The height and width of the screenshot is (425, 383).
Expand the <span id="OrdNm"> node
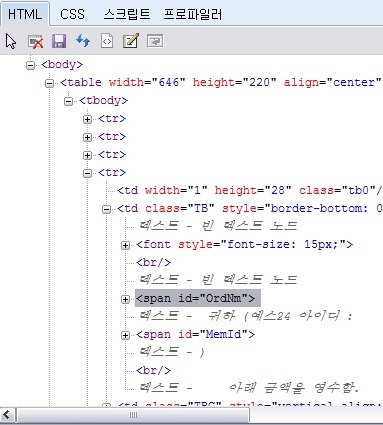[125, 299]
